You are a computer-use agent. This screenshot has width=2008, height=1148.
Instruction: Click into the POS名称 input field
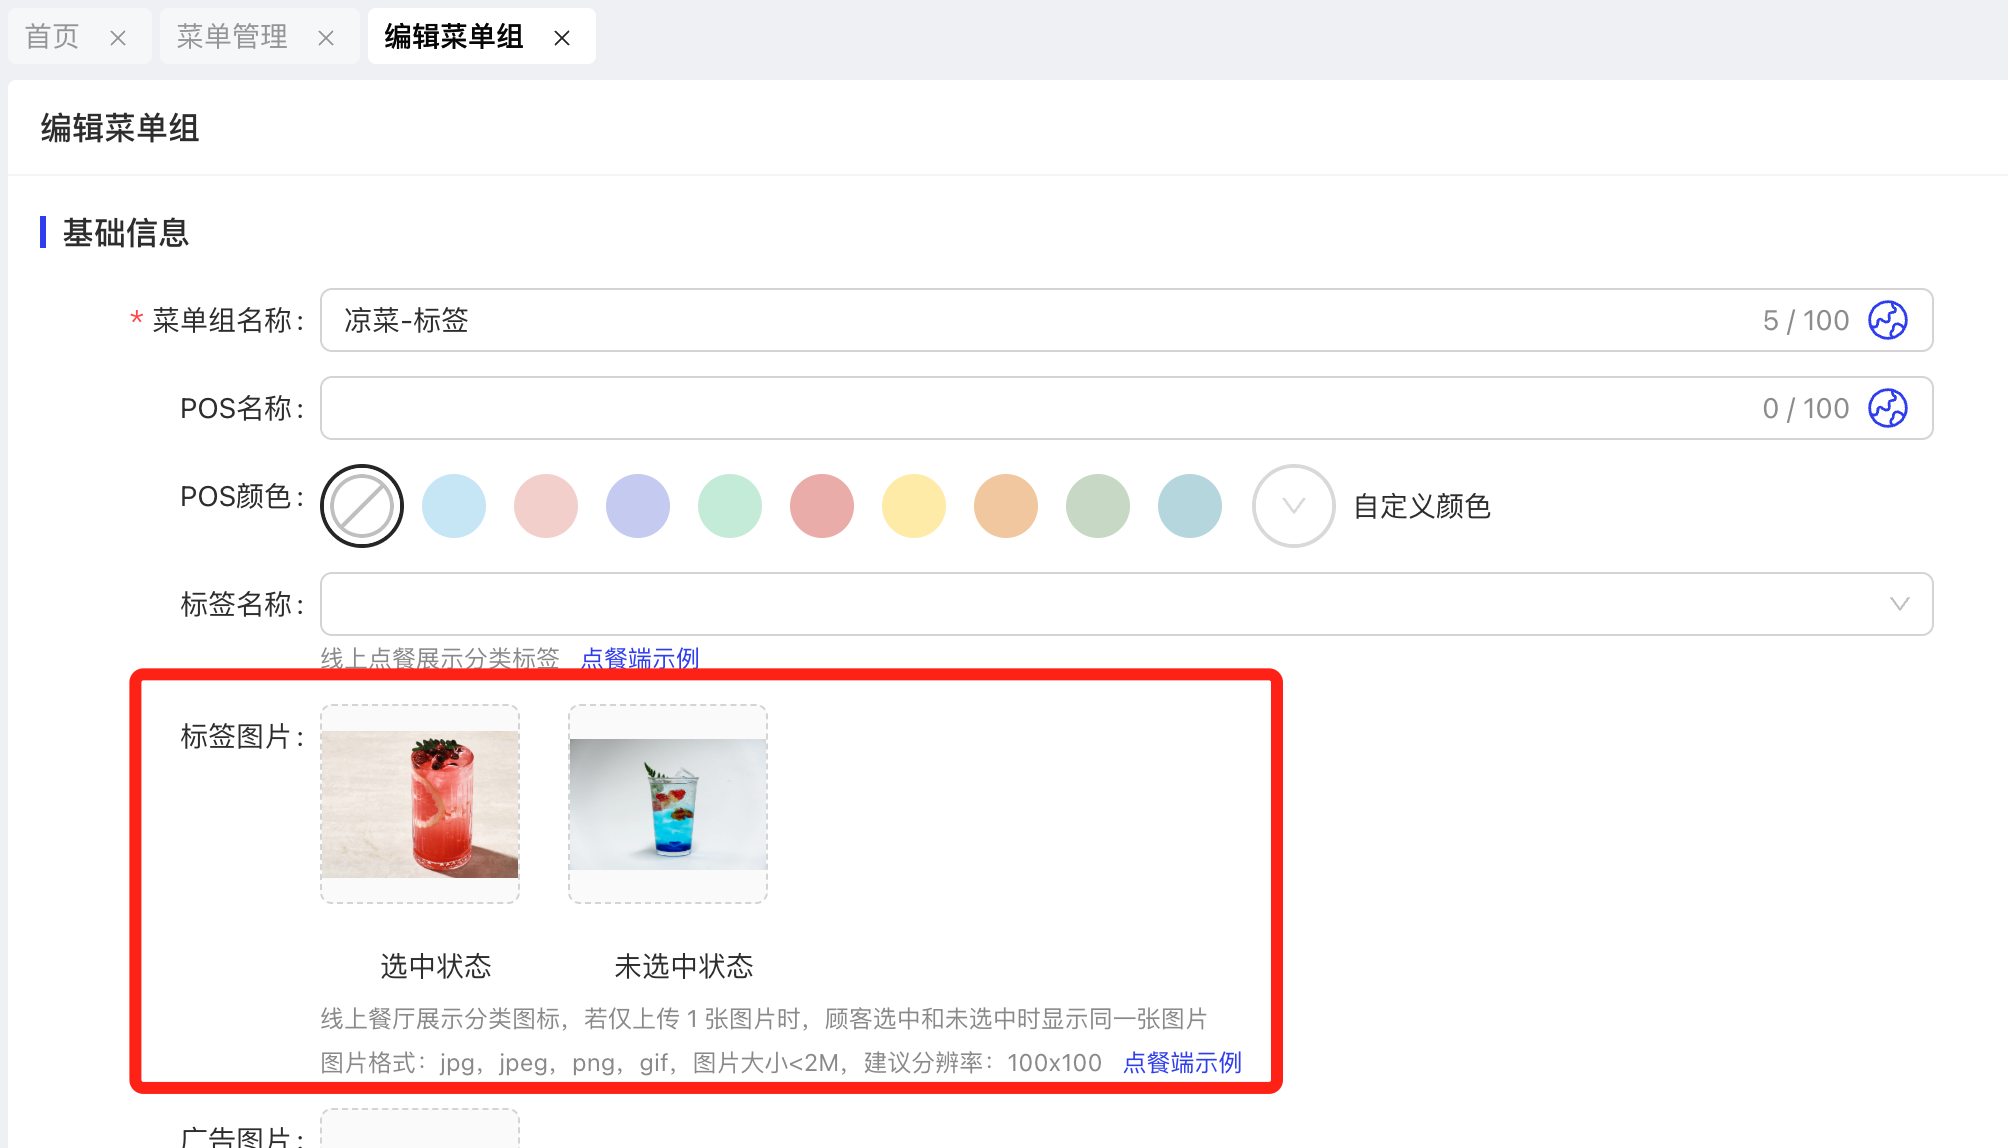point(1000,409)
